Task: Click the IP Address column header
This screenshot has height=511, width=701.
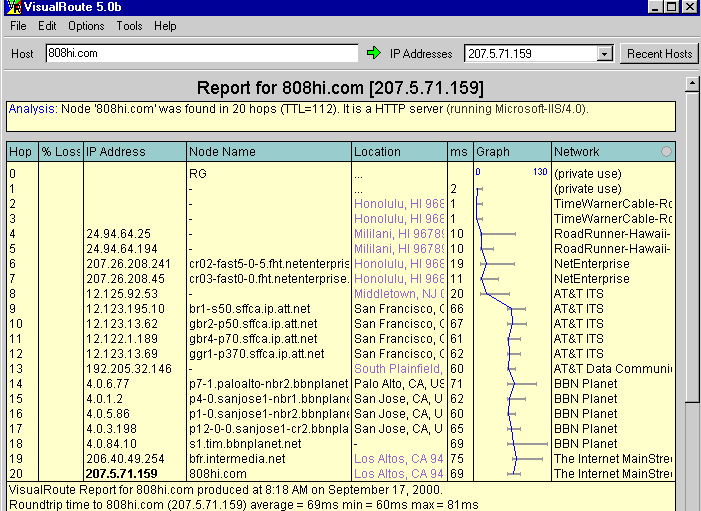Action: pyautogui.click(x=135, y=152)
